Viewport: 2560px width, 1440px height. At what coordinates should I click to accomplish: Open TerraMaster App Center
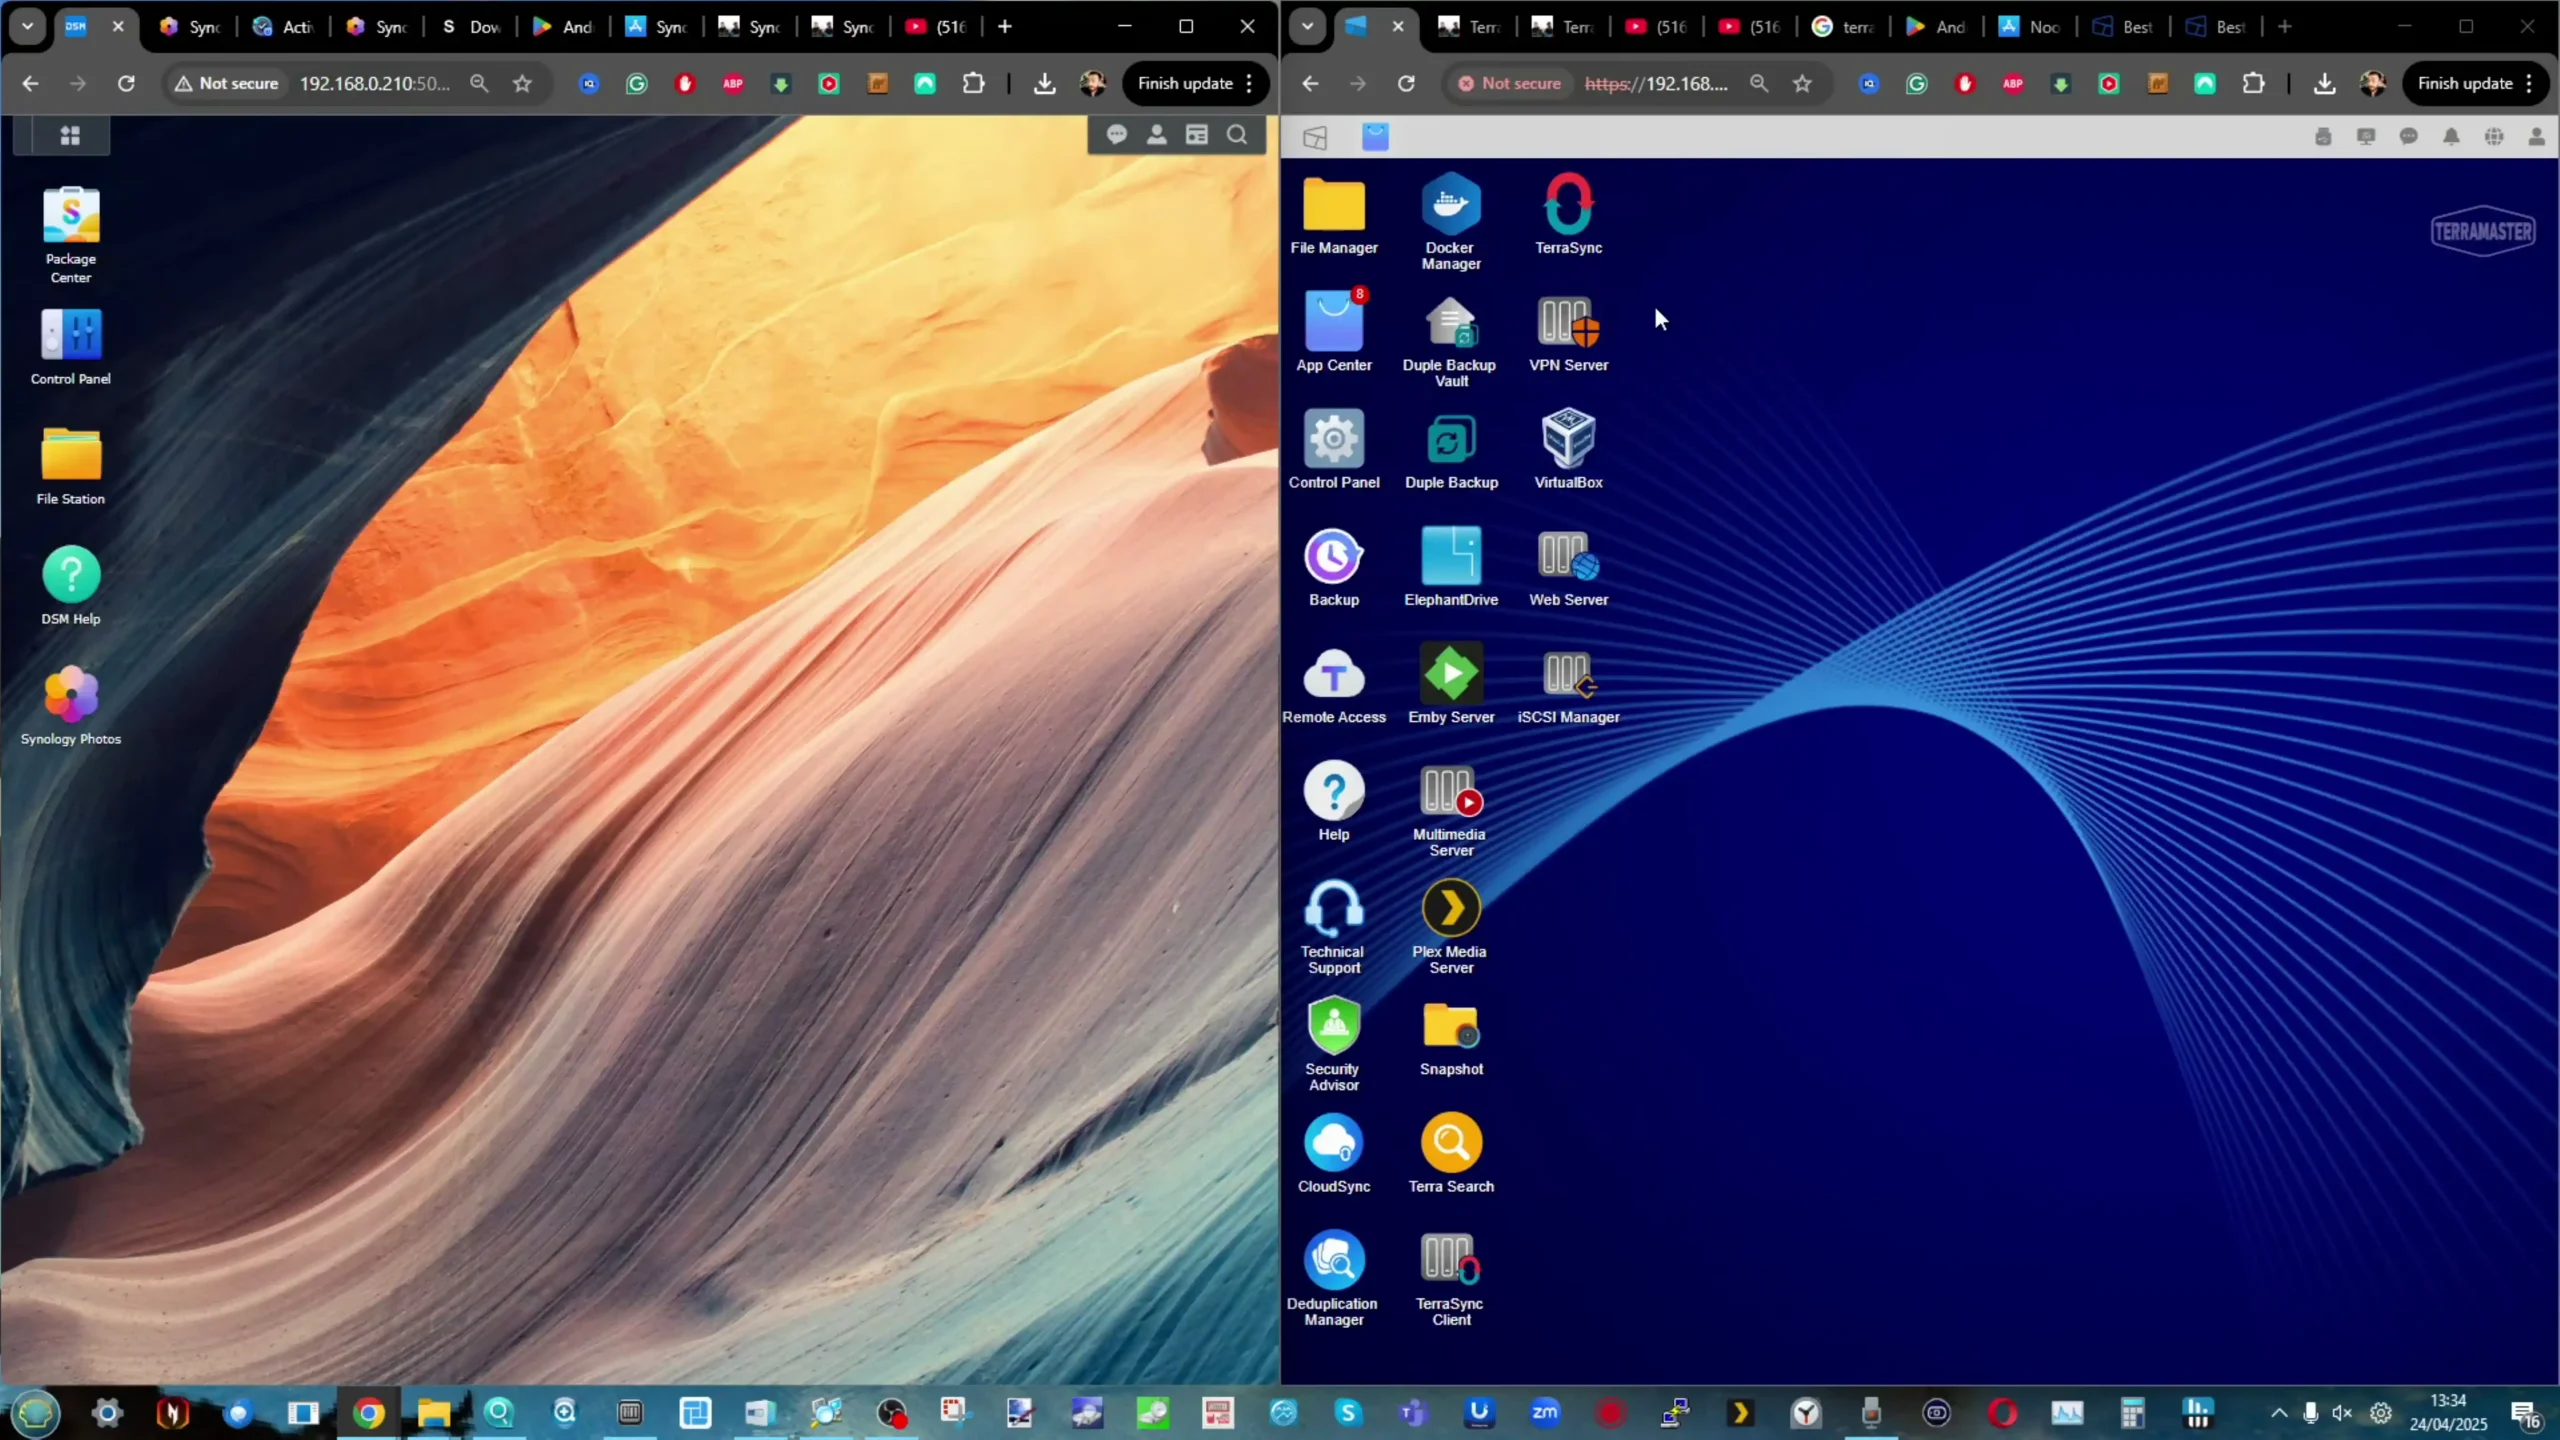point(1334,332)
